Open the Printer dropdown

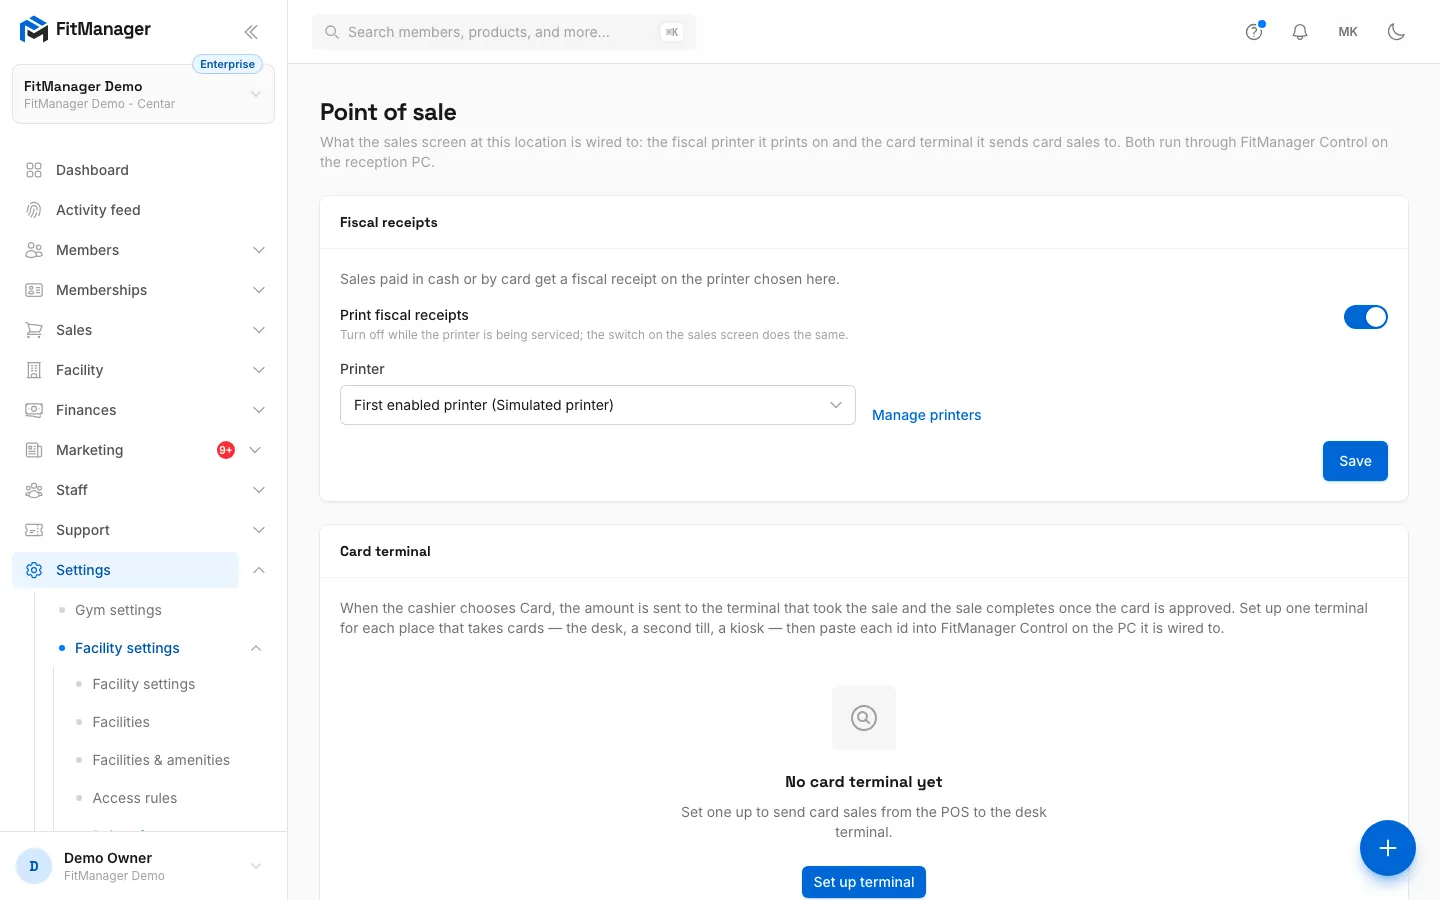tap(598, 405)
